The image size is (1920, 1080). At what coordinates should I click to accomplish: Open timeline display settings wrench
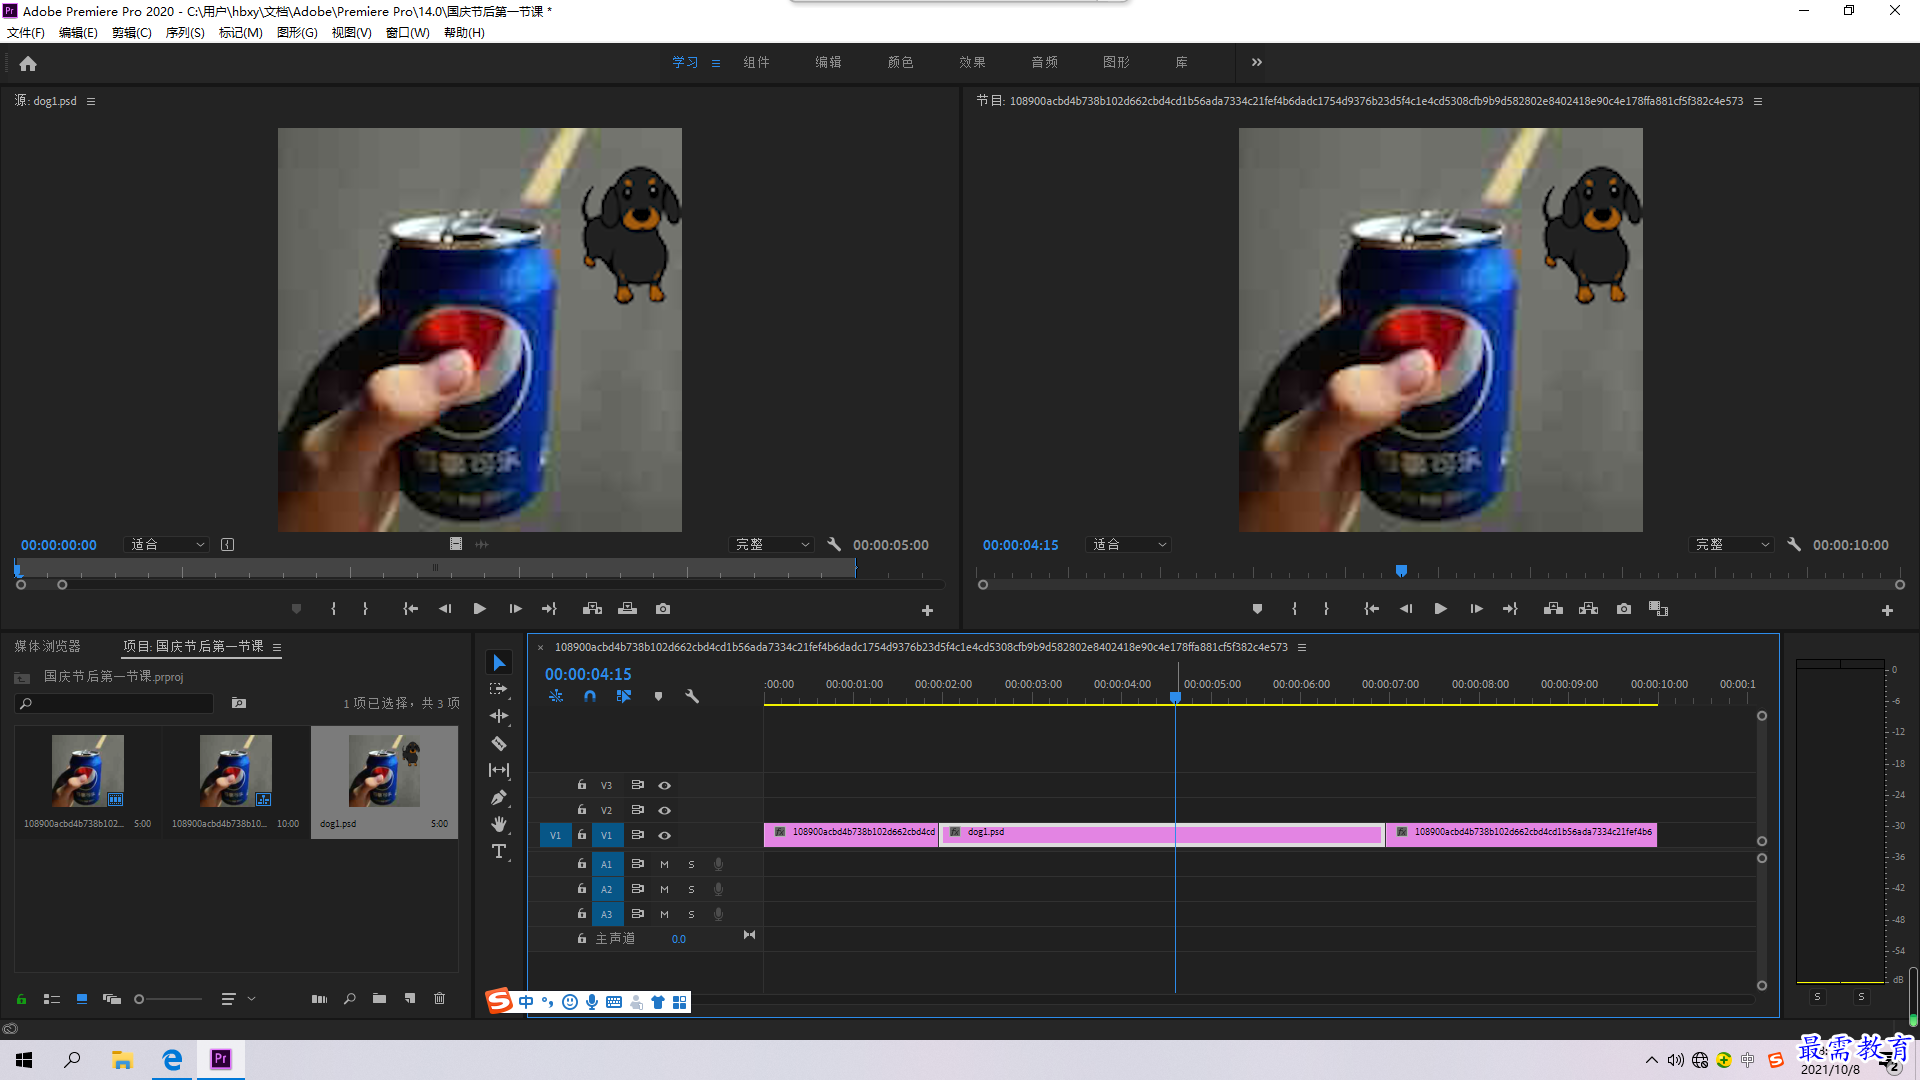692,696
